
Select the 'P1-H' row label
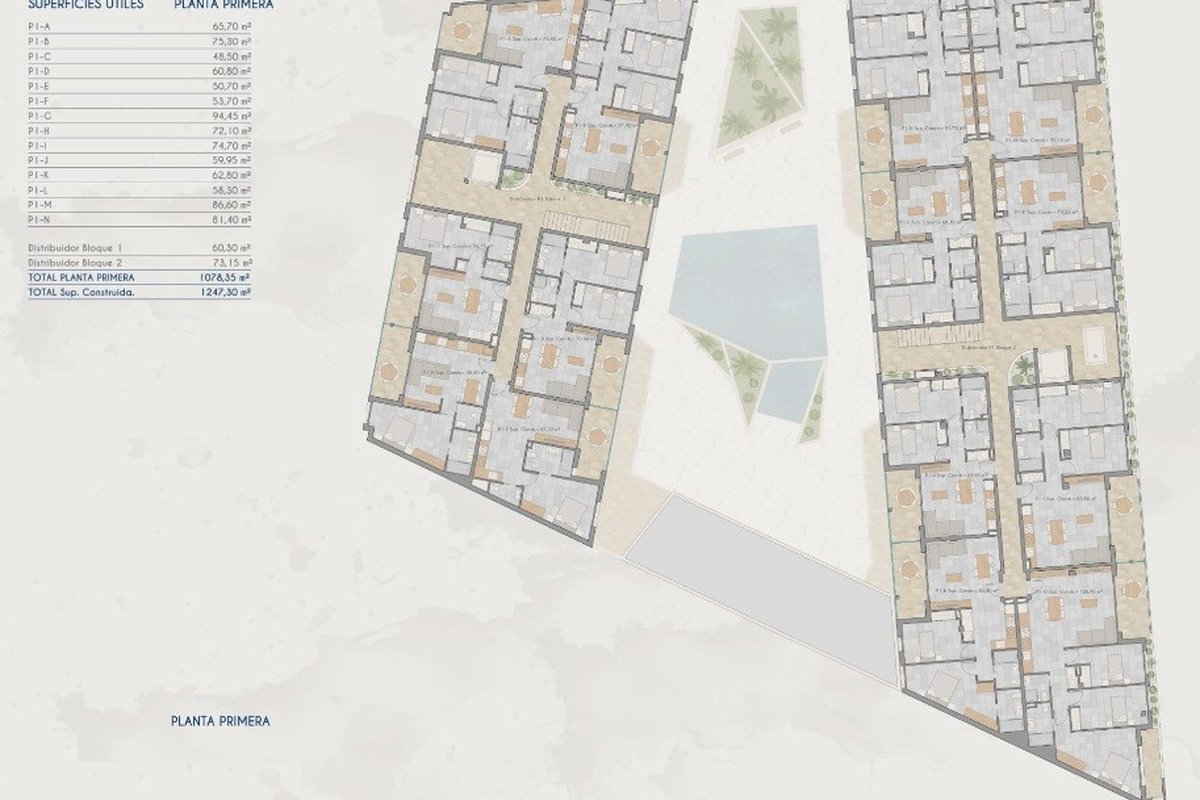(x=40, y=132)
